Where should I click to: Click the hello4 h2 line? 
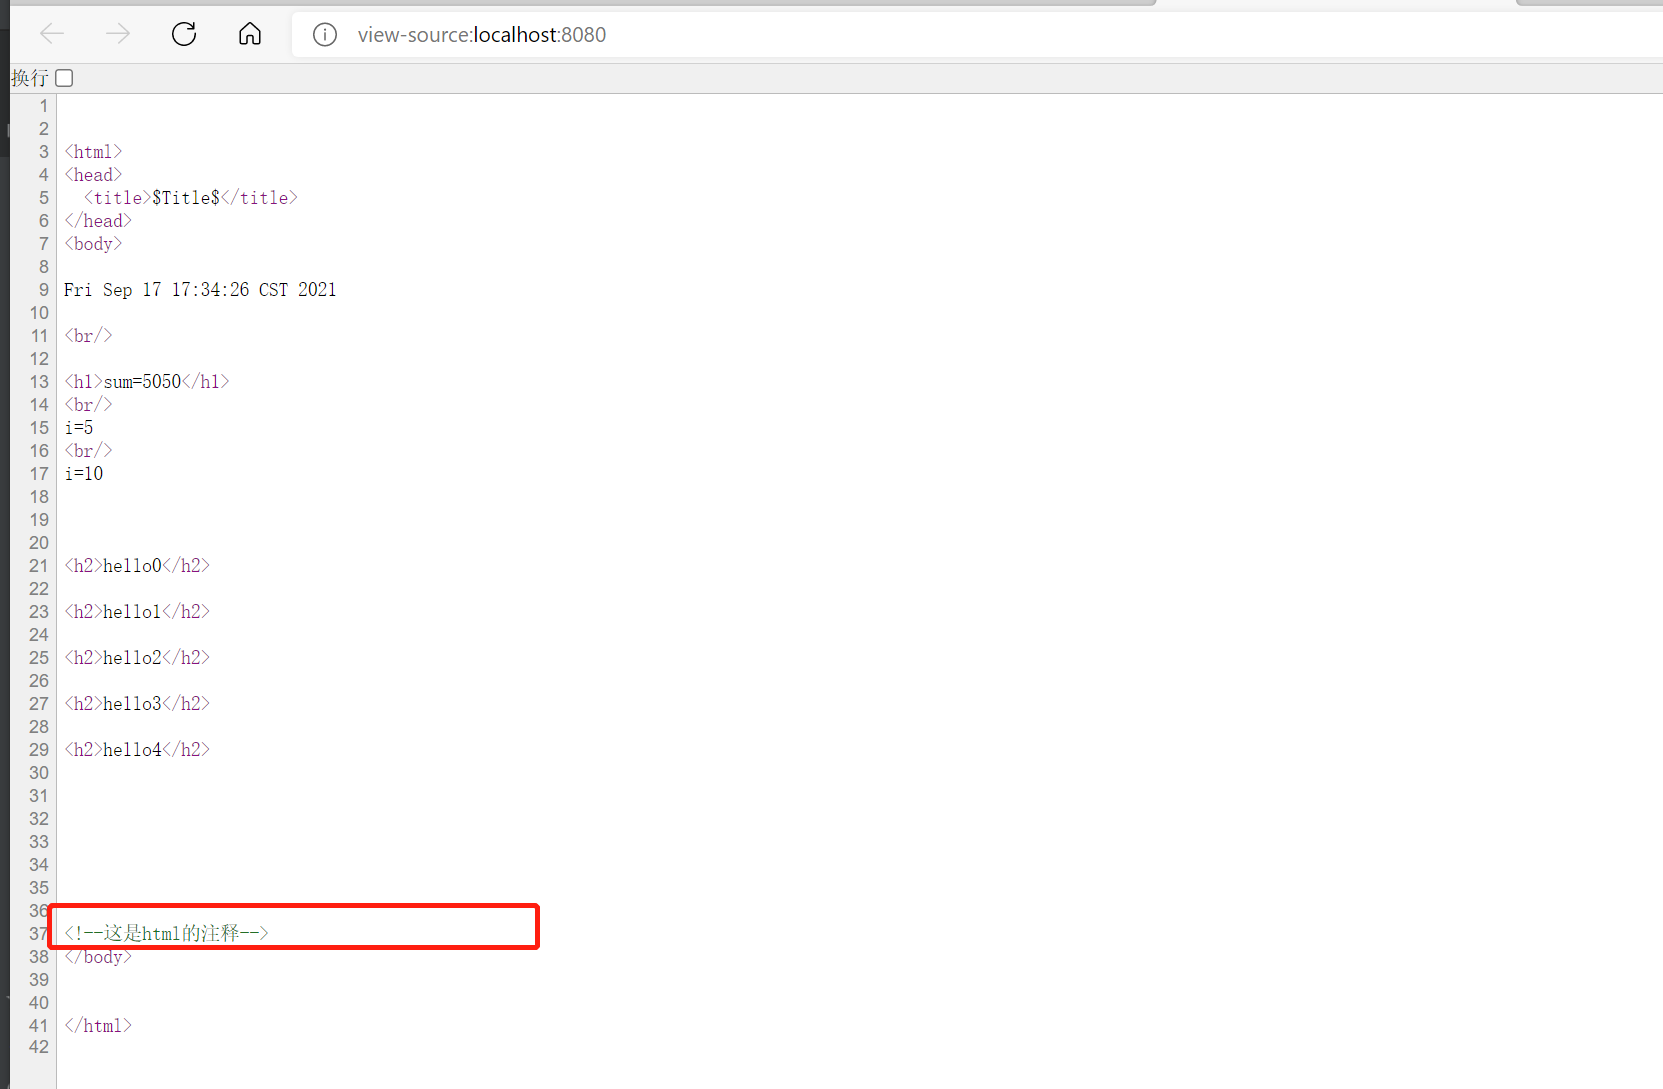tap(137, 750)
